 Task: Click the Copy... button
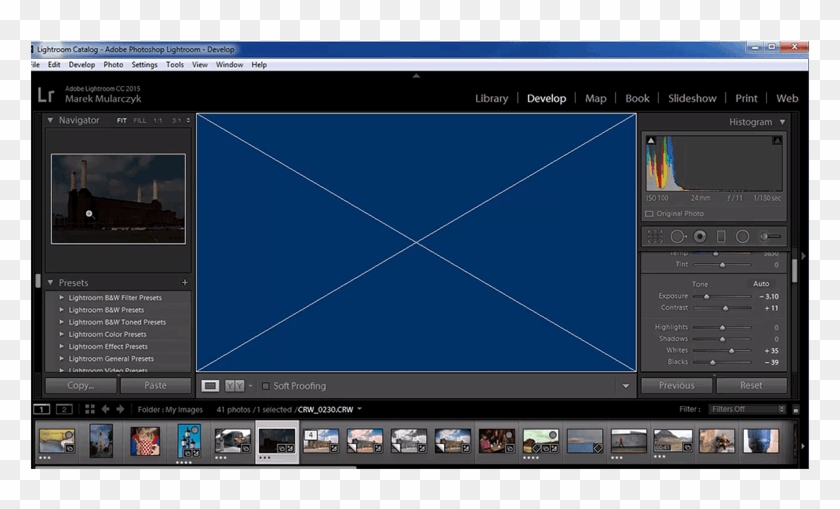[81, 385]
